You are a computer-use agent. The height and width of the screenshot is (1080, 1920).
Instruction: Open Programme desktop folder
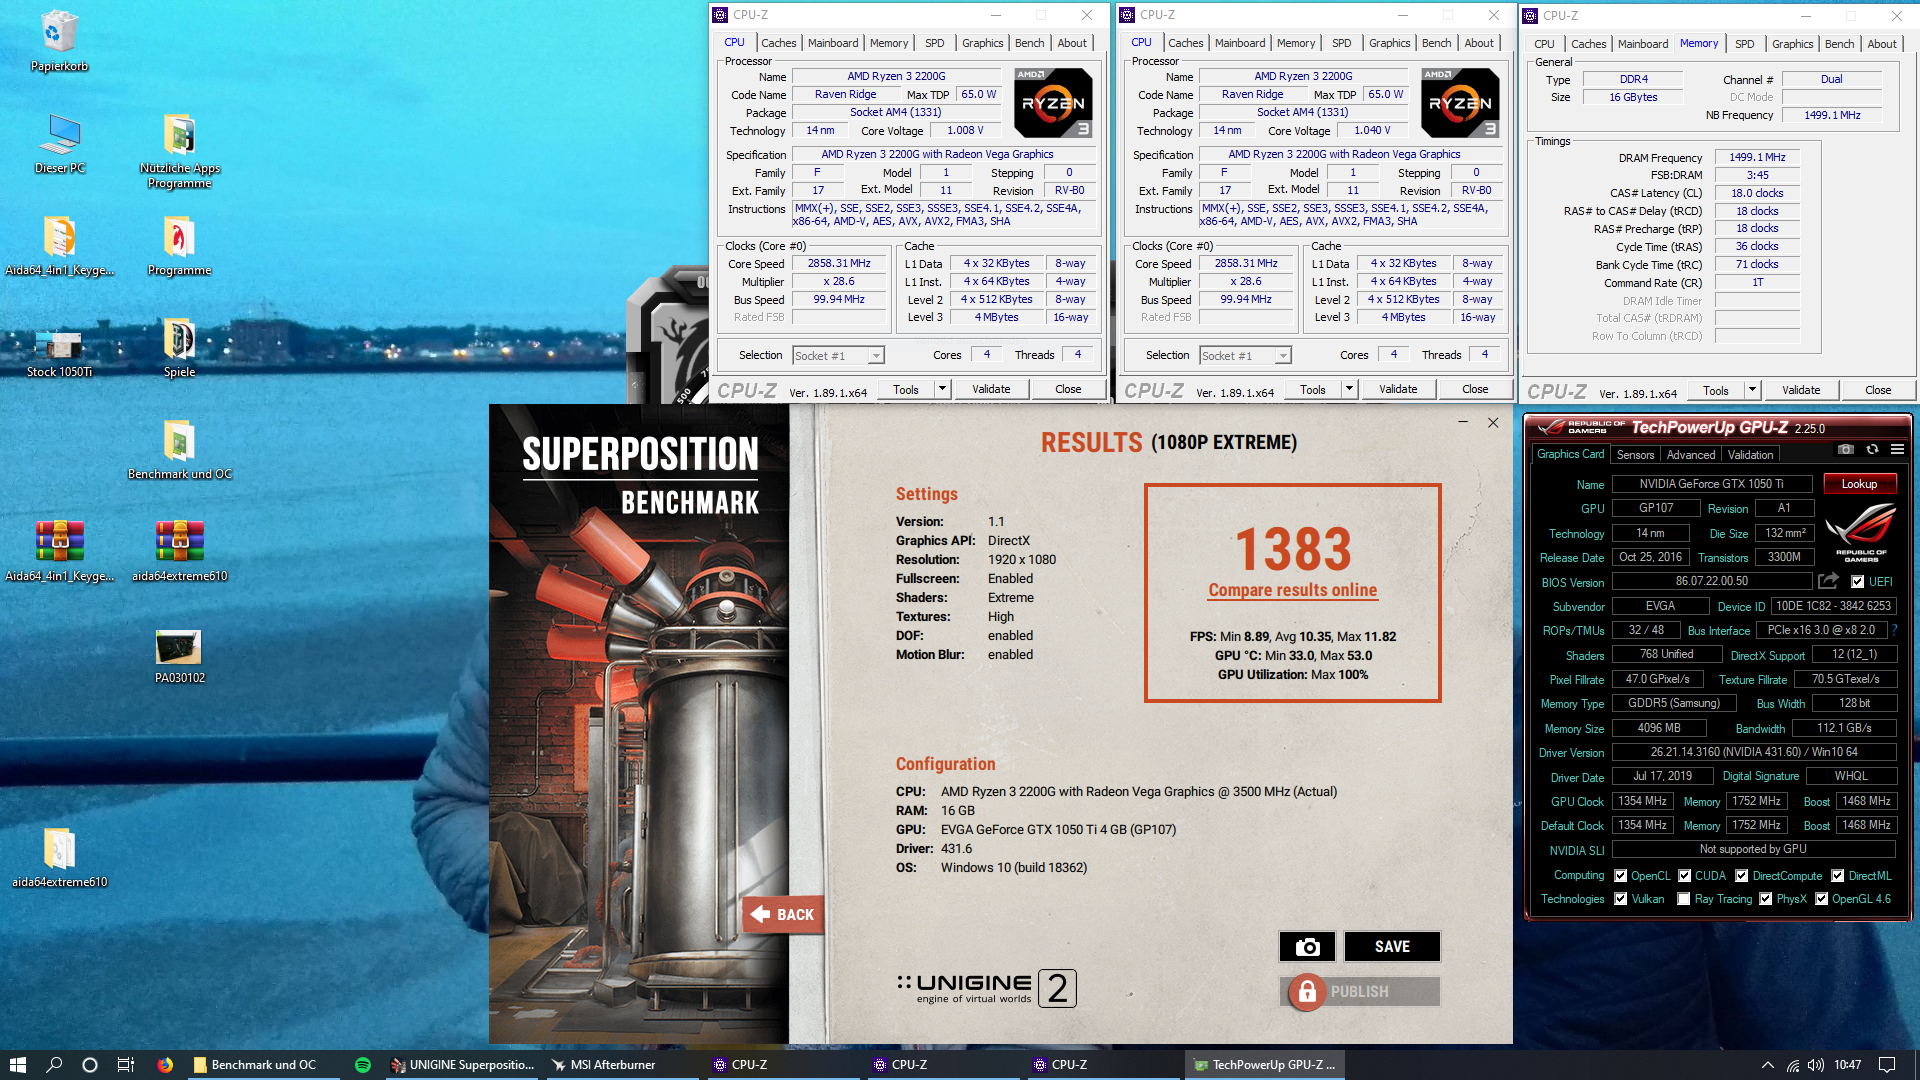(x=179, y=245)
